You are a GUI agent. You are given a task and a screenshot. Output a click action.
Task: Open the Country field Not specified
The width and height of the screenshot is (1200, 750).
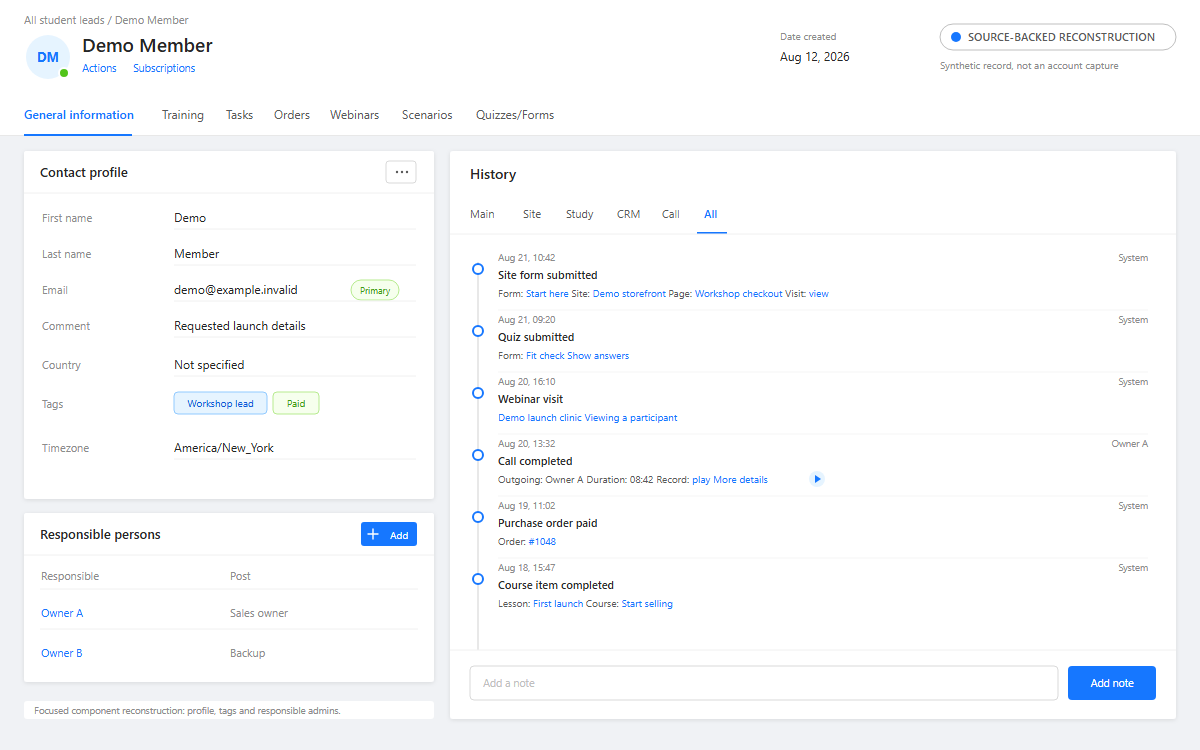click(209, 365)
